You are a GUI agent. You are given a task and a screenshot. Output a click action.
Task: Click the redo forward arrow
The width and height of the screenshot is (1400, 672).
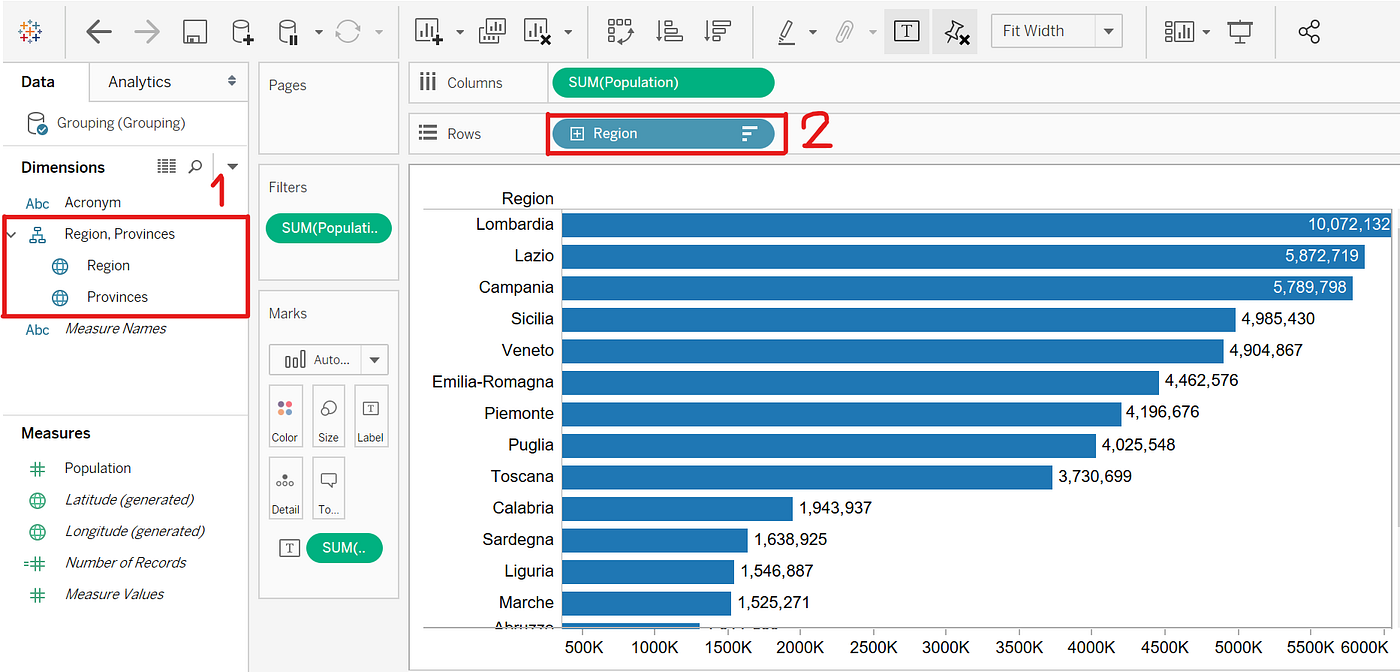point(147,32)
